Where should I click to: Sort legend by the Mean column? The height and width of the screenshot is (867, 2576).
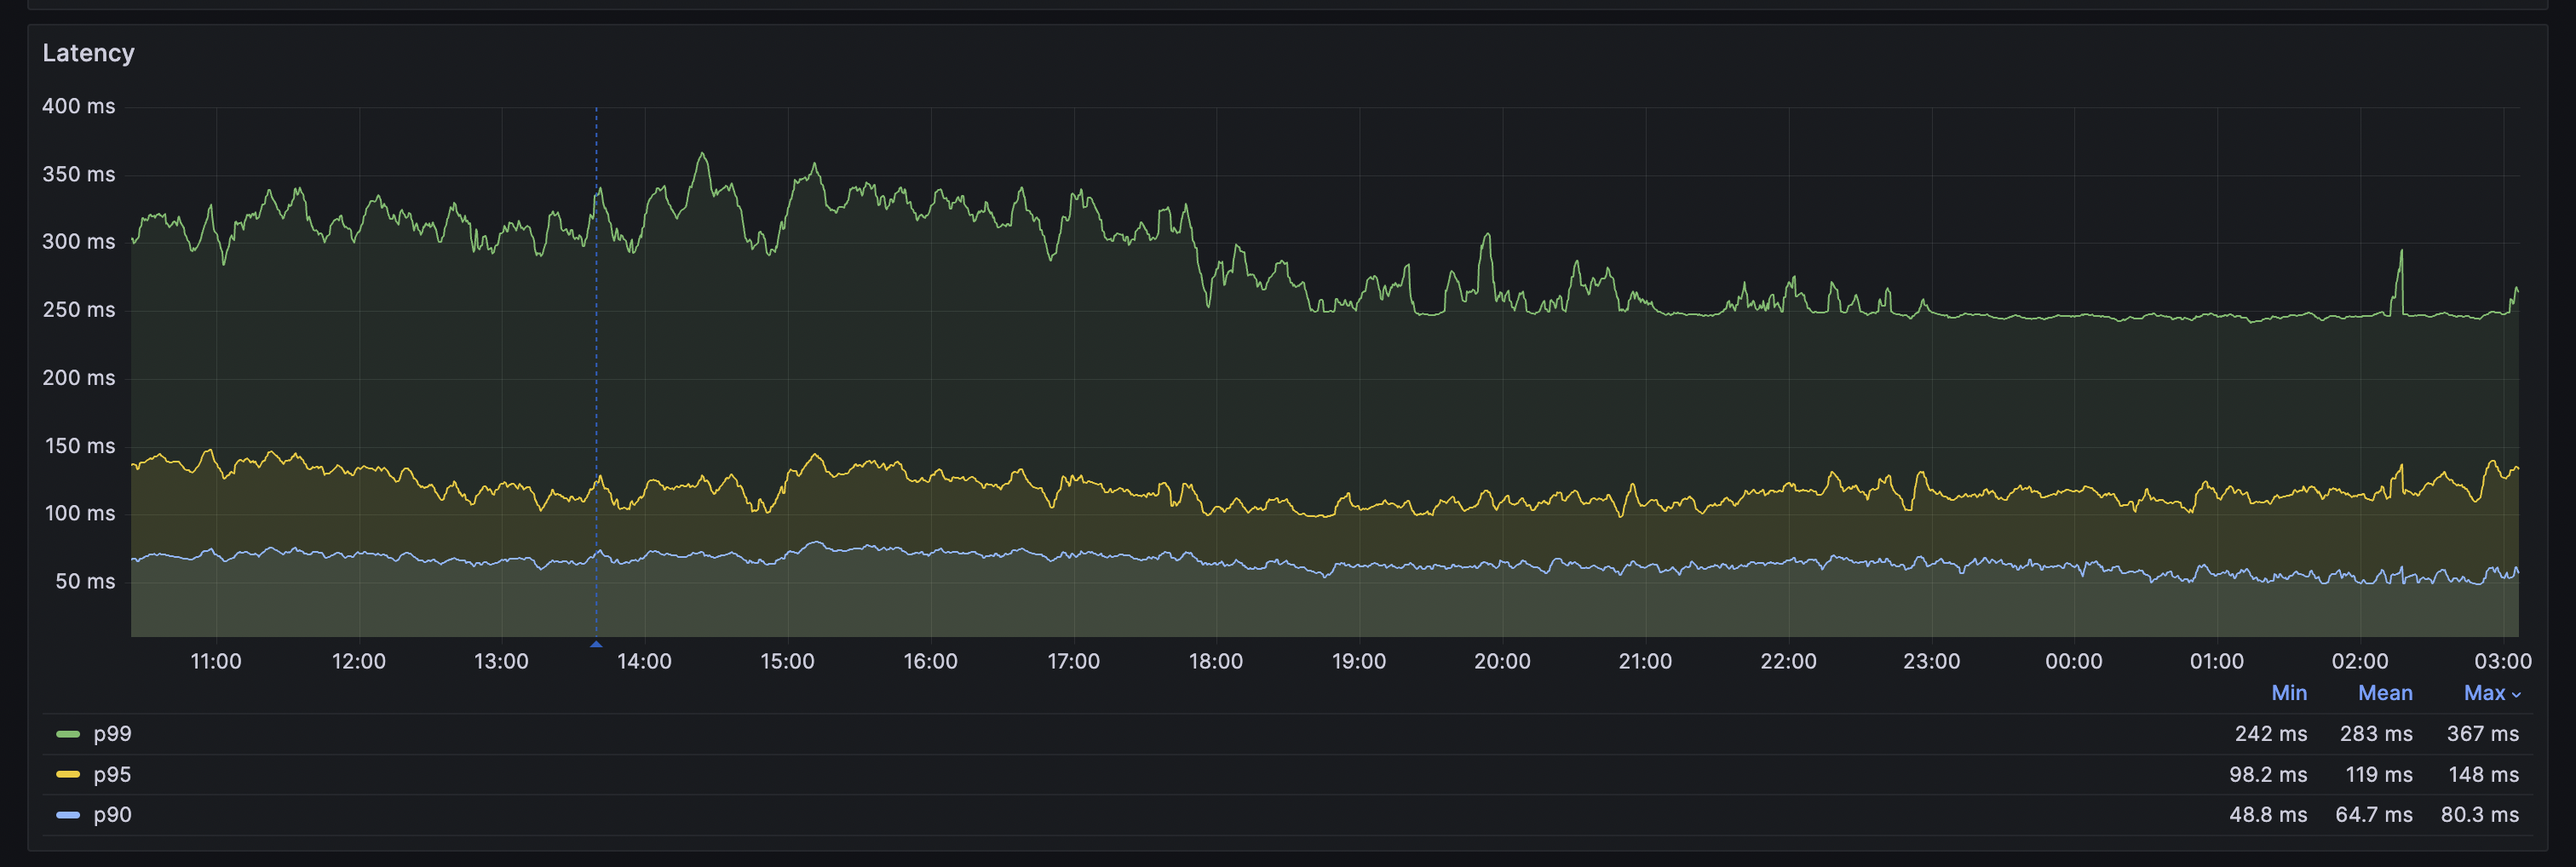coord(2385,692)
